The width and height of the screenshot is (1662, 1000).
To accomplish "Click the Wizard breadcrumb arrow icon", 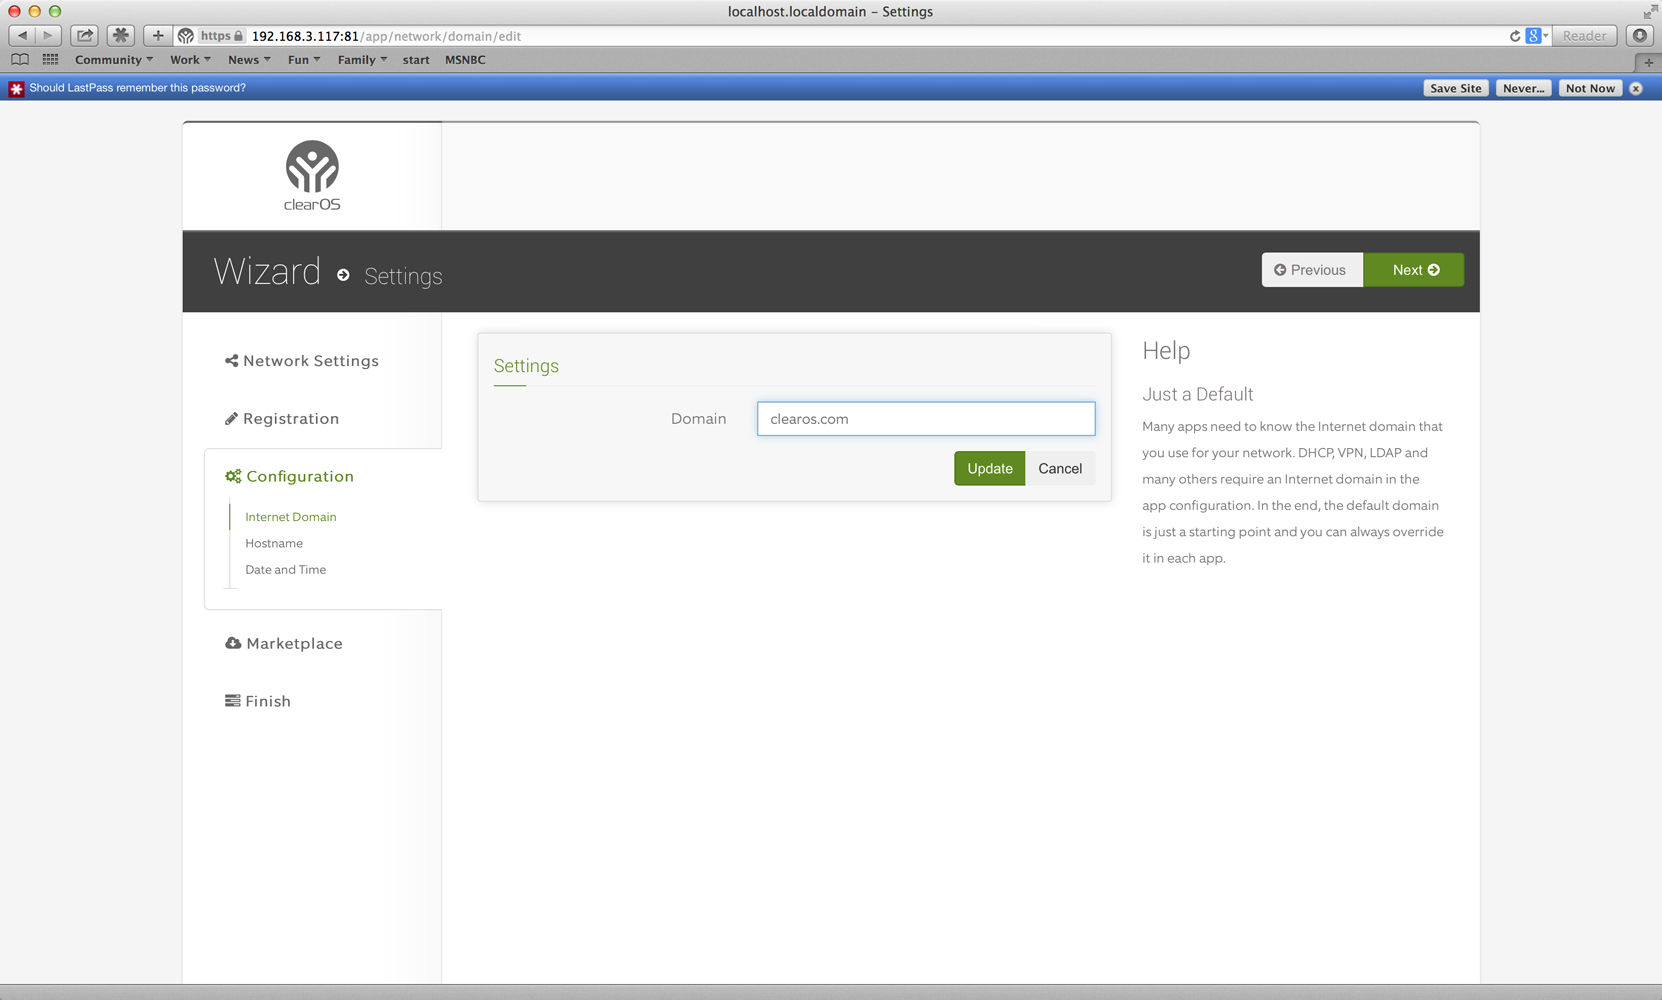I will click(x=343, y=275).
